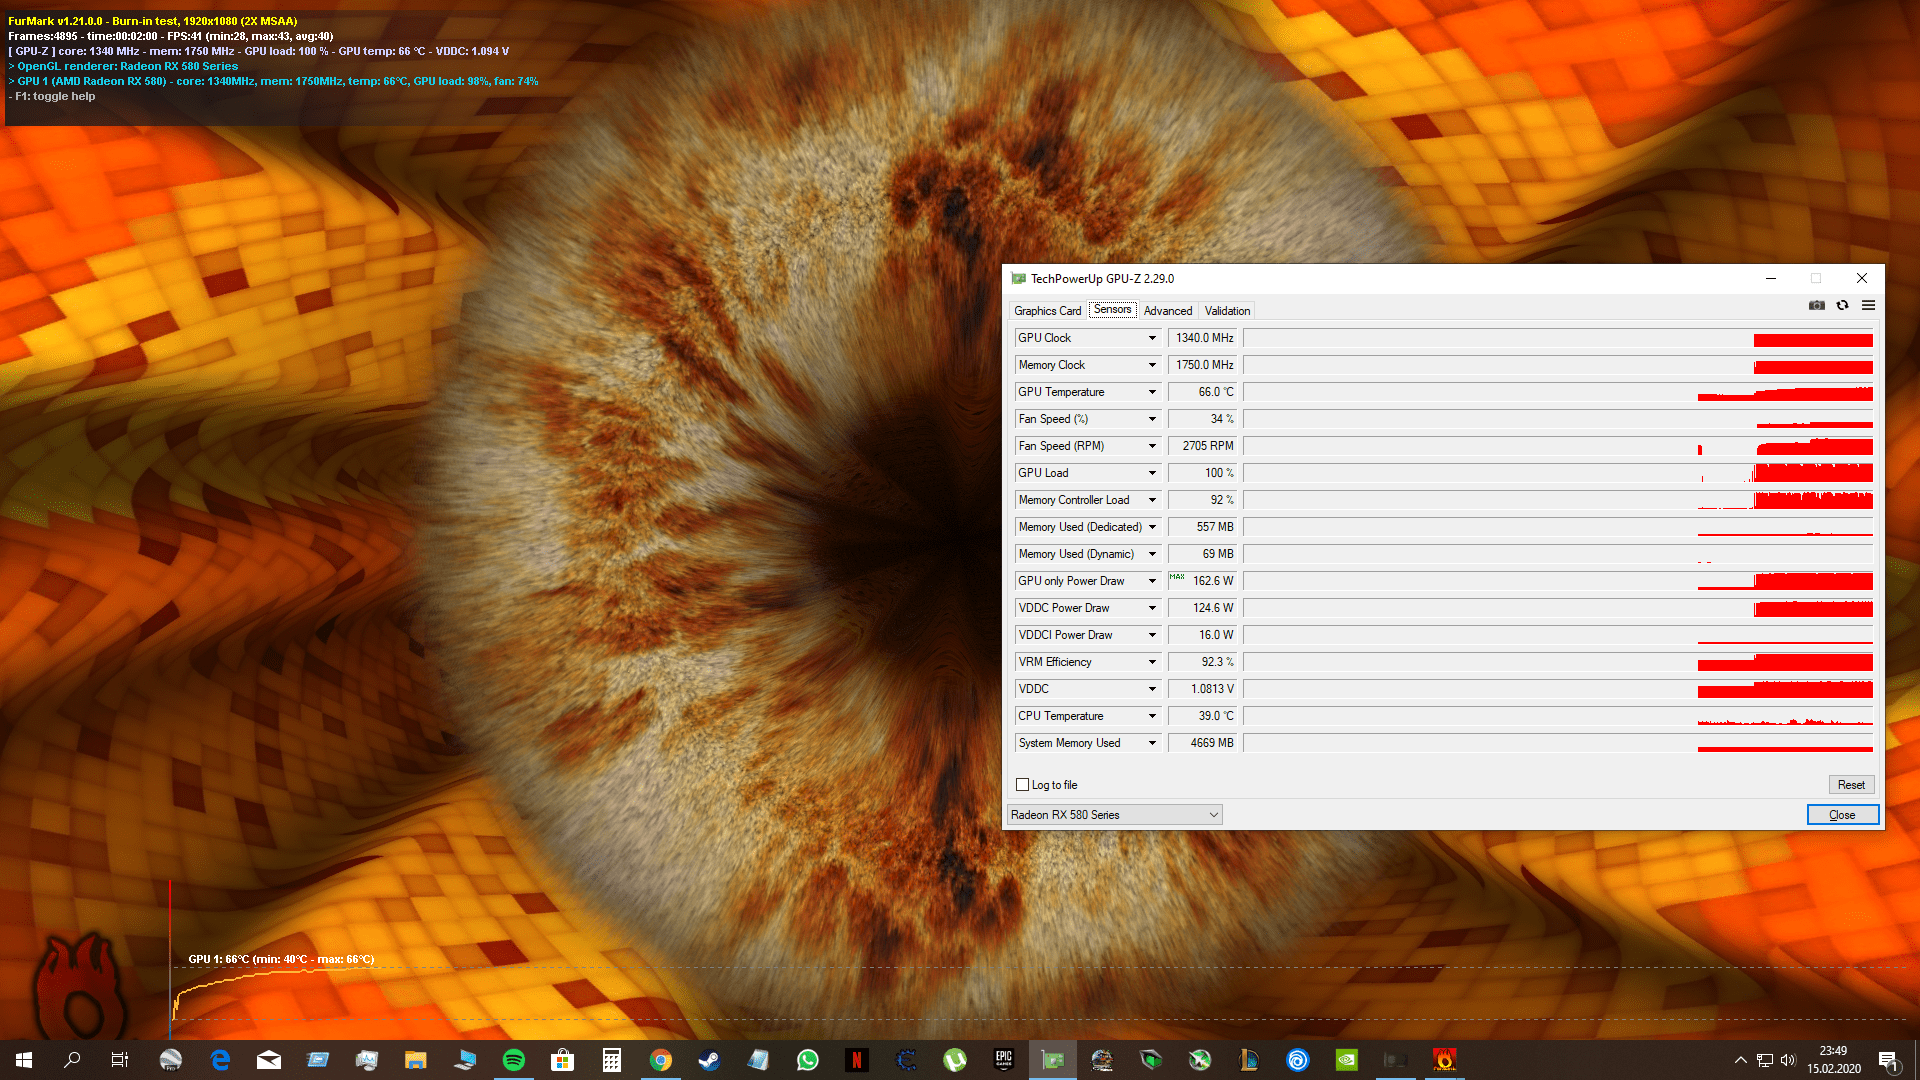
Task: Enable the Log to file checkbox
Action: pyautogui.click(x=1022, y=785)
